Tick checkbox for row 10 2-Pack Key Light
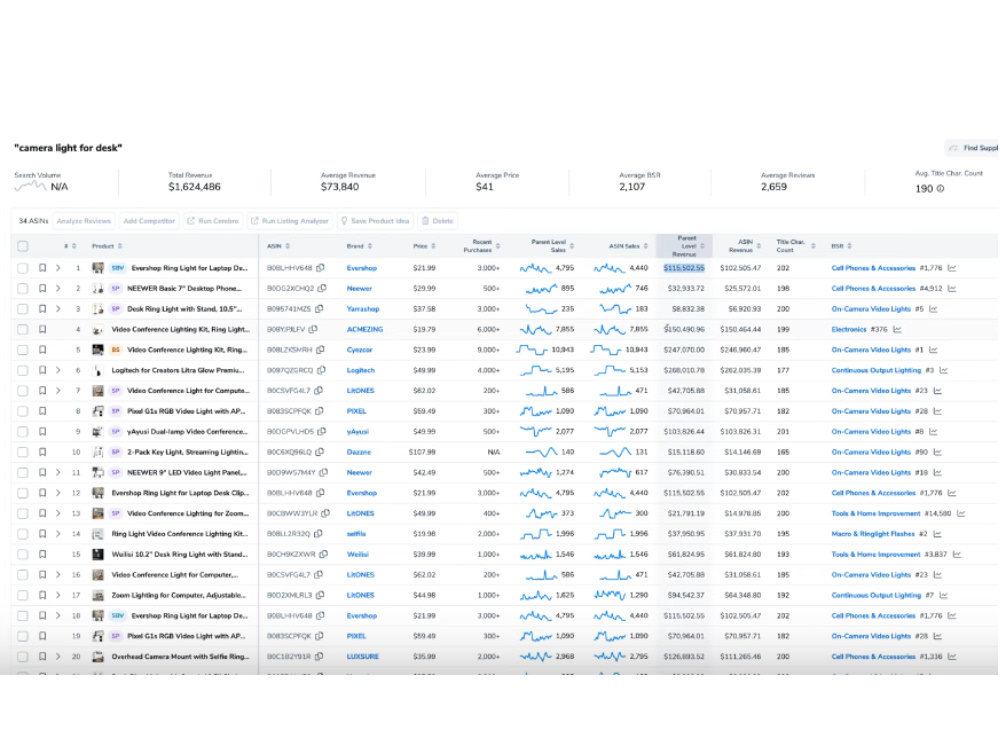 (23, 452)
